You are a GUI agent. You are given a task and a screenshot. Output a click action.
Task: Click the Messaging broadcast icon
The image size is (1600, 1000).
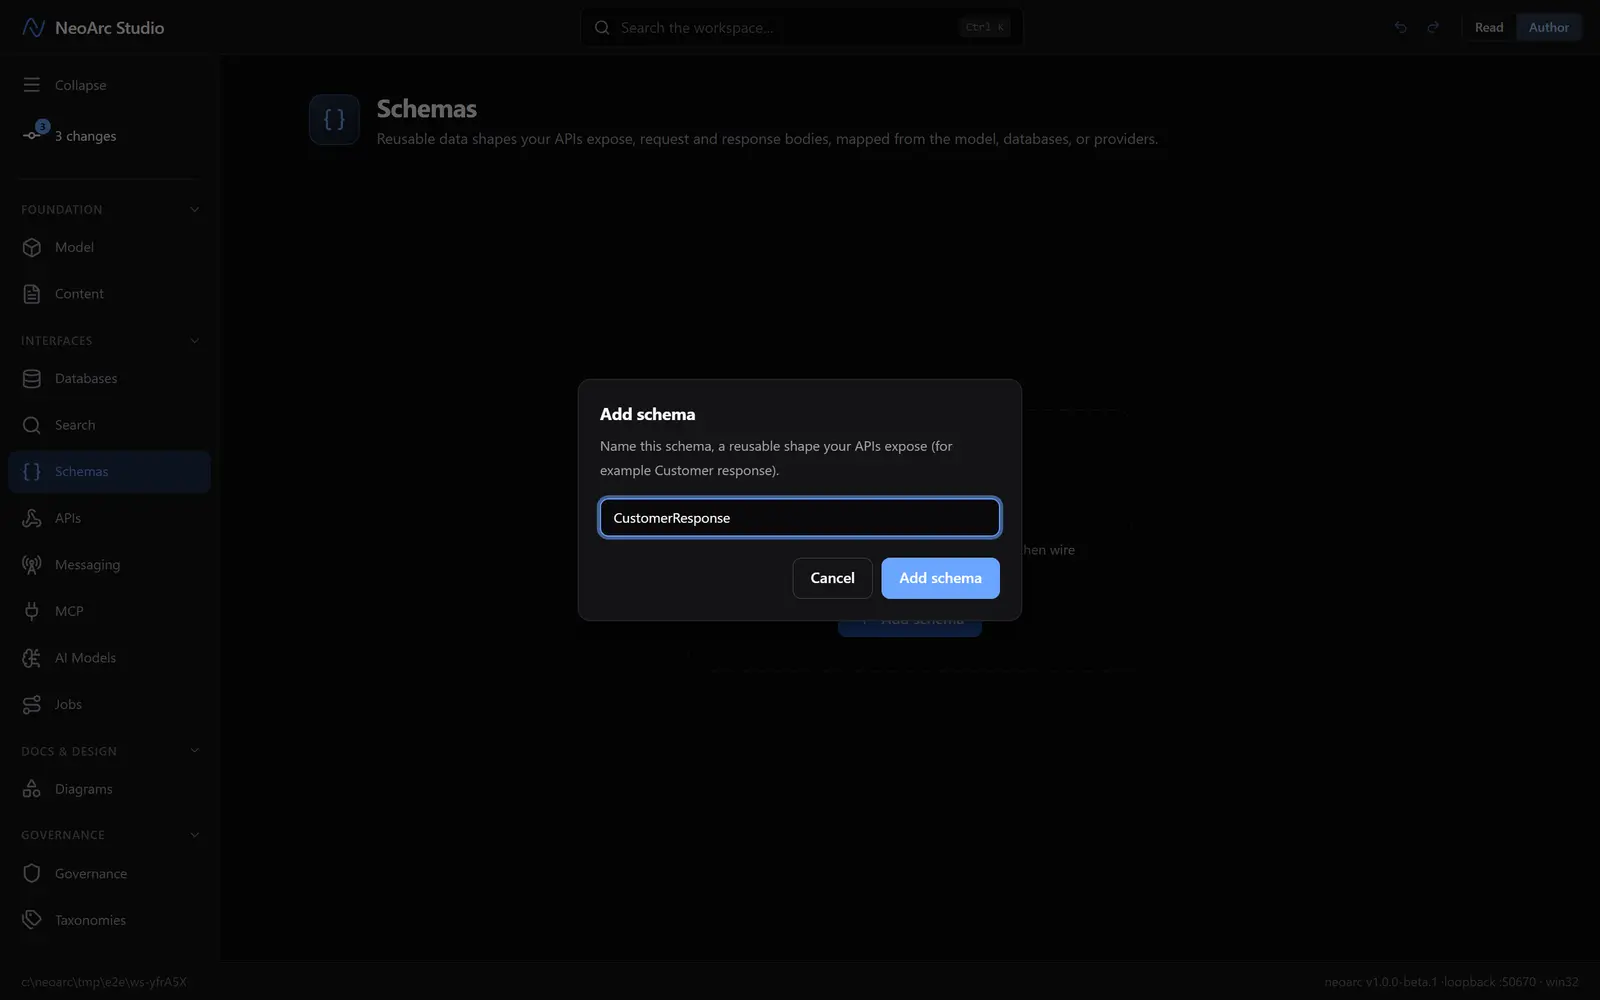32,565
